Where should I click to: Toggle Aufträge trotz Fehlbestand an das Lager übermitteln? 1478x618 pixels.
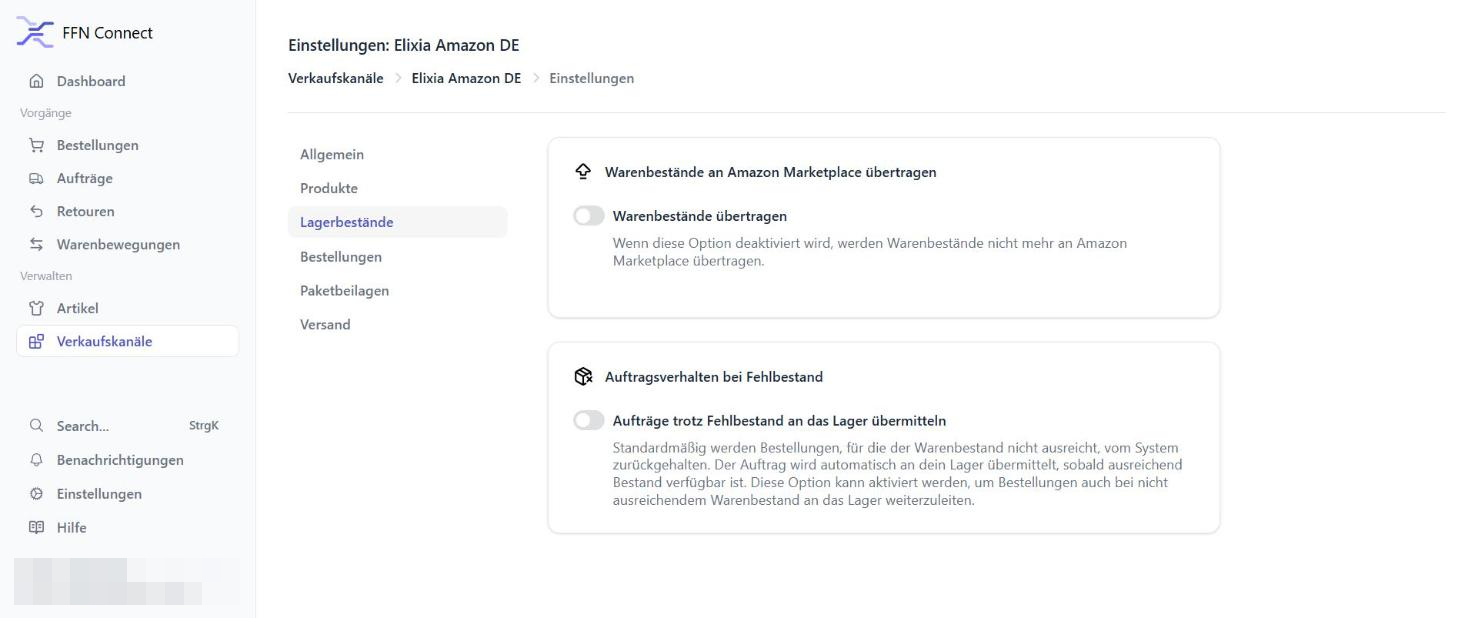[589, 421]
